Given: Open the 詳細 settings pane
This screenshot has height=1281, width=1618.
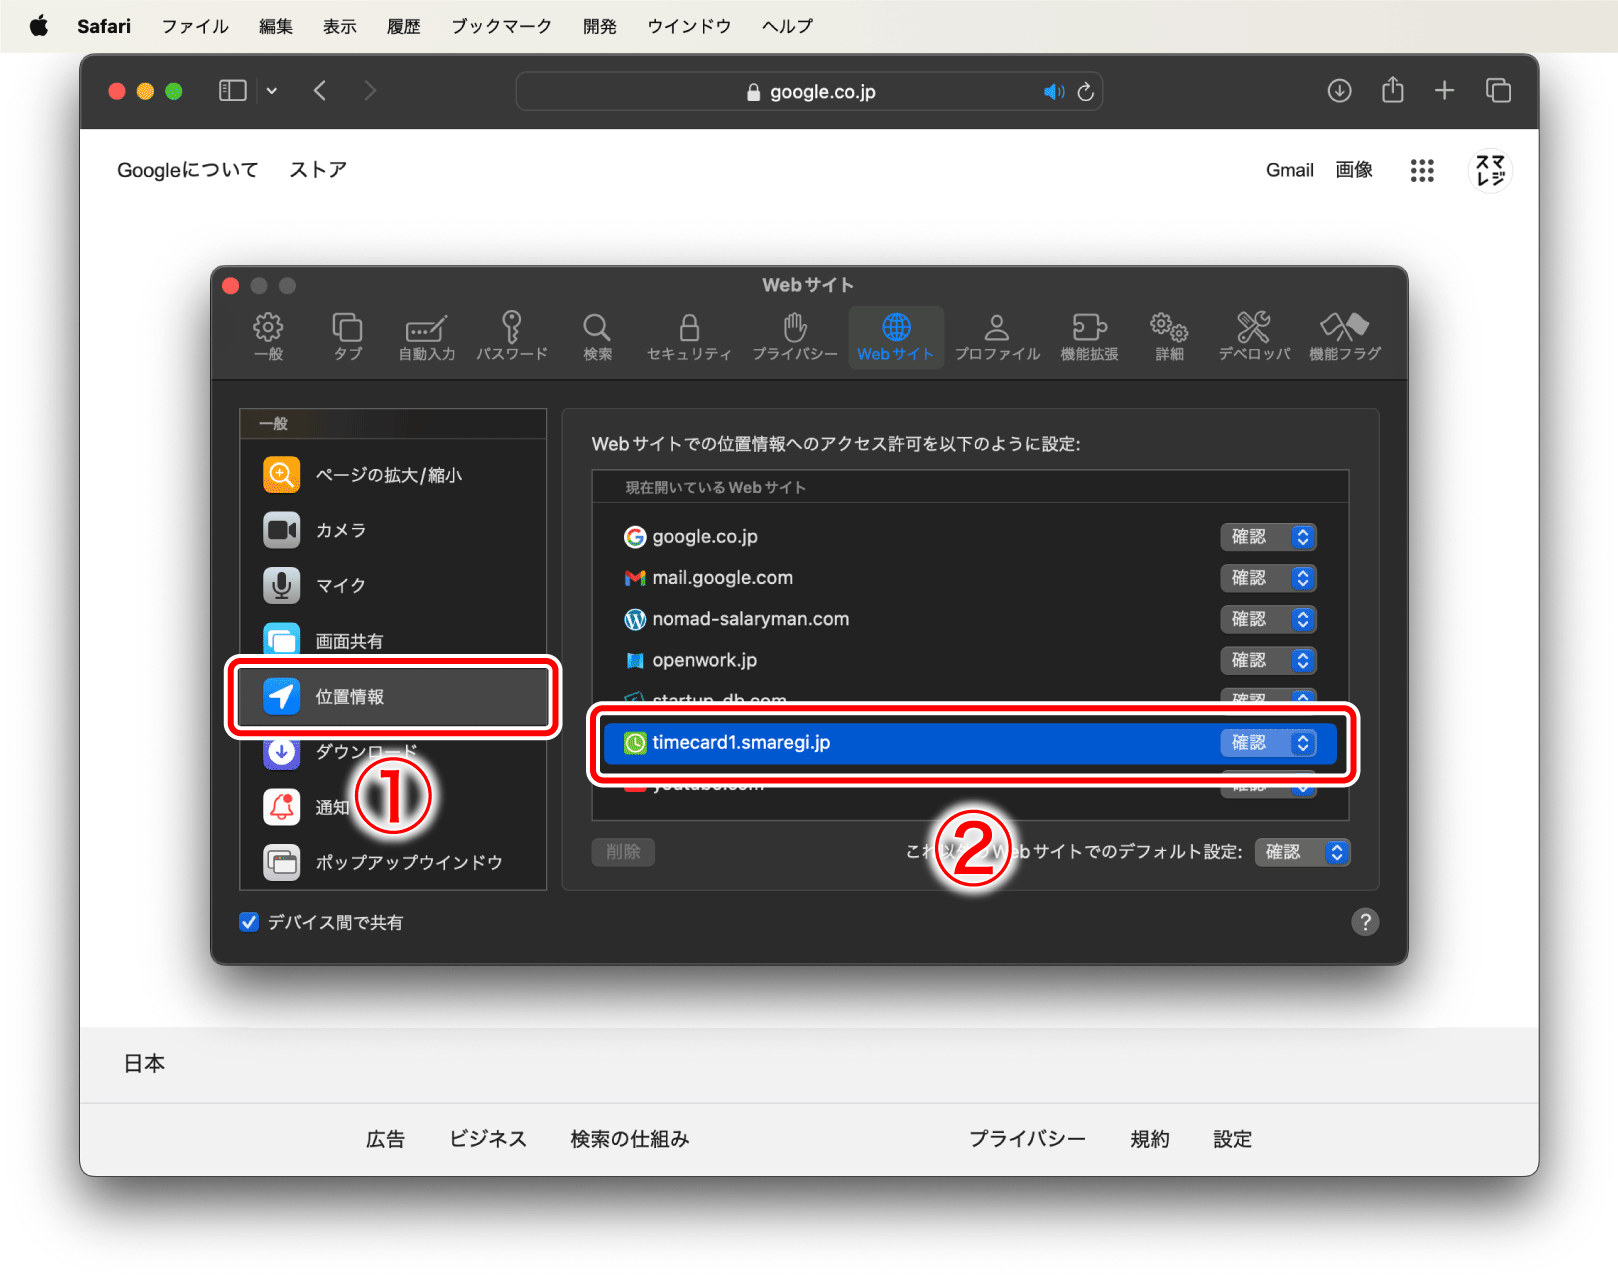Looking at the screenshot, I should [1168, 337].
